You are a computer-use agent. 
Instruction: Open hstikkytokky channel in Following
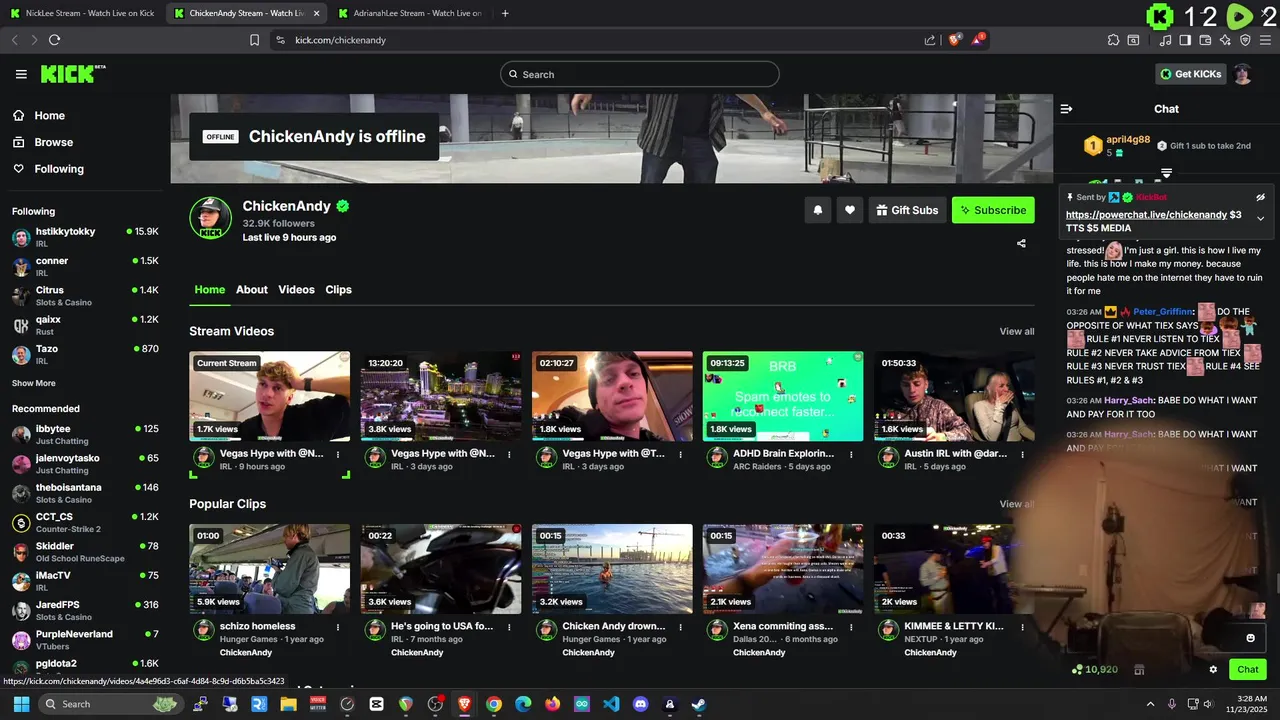(x=84, y=237)
